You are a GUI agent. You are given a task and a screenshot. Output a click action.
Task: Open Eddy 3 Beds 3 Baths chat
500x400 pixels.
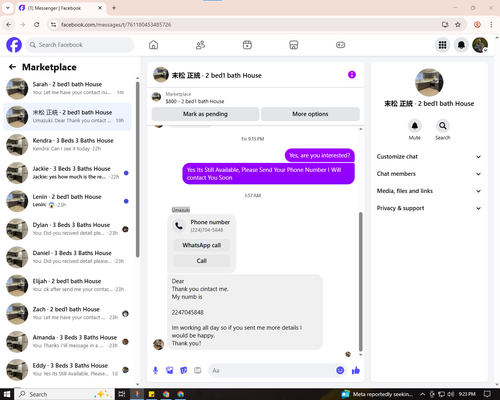(67, 370)
